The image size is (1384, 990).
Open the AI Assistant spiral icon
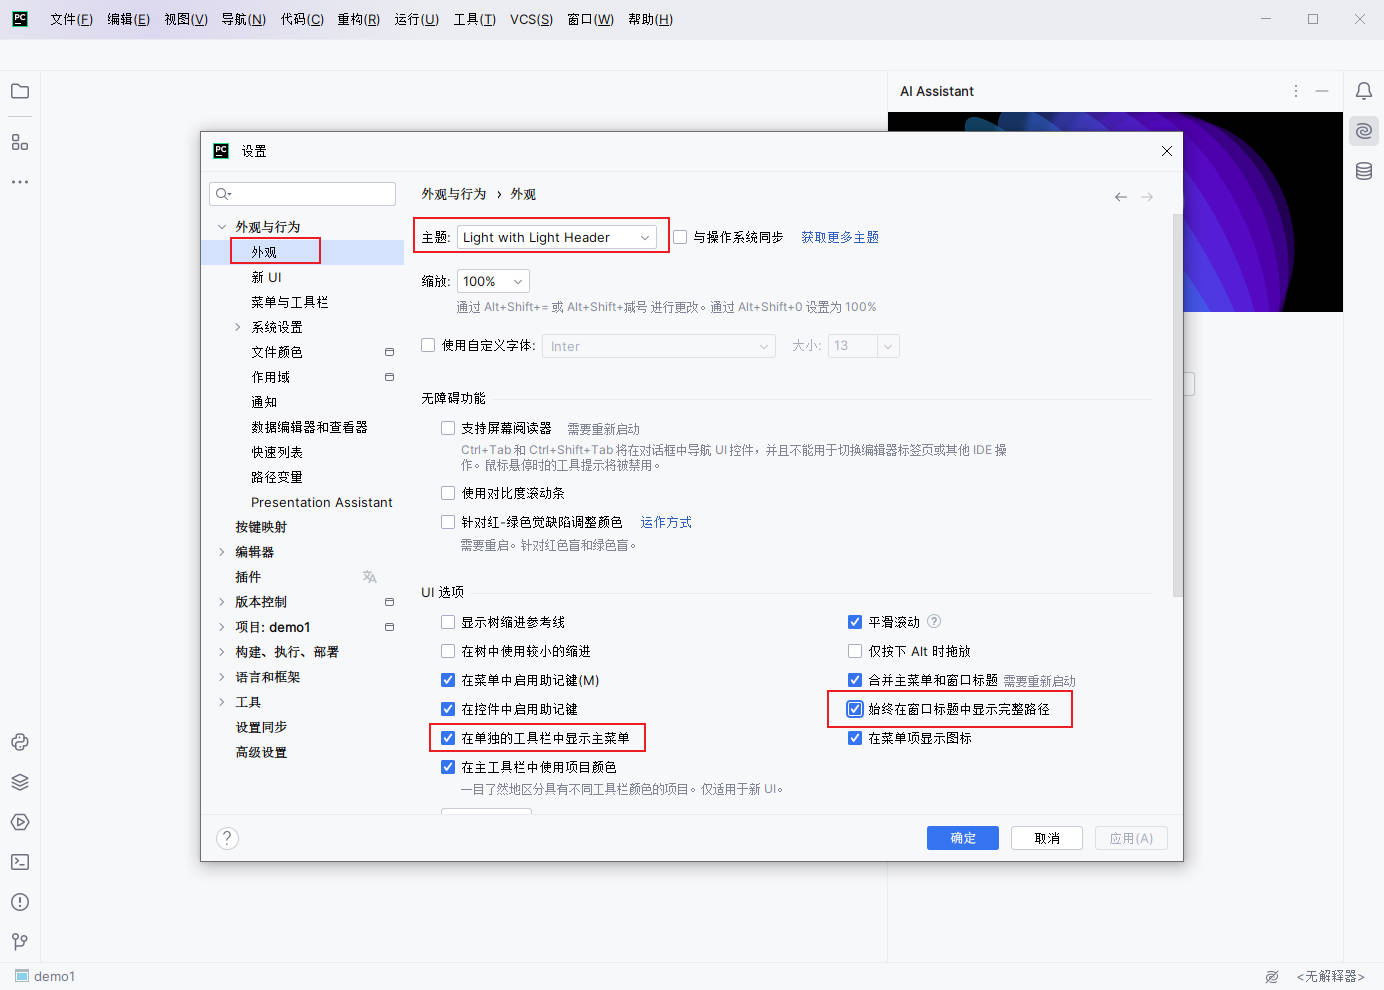(1363, 131)
